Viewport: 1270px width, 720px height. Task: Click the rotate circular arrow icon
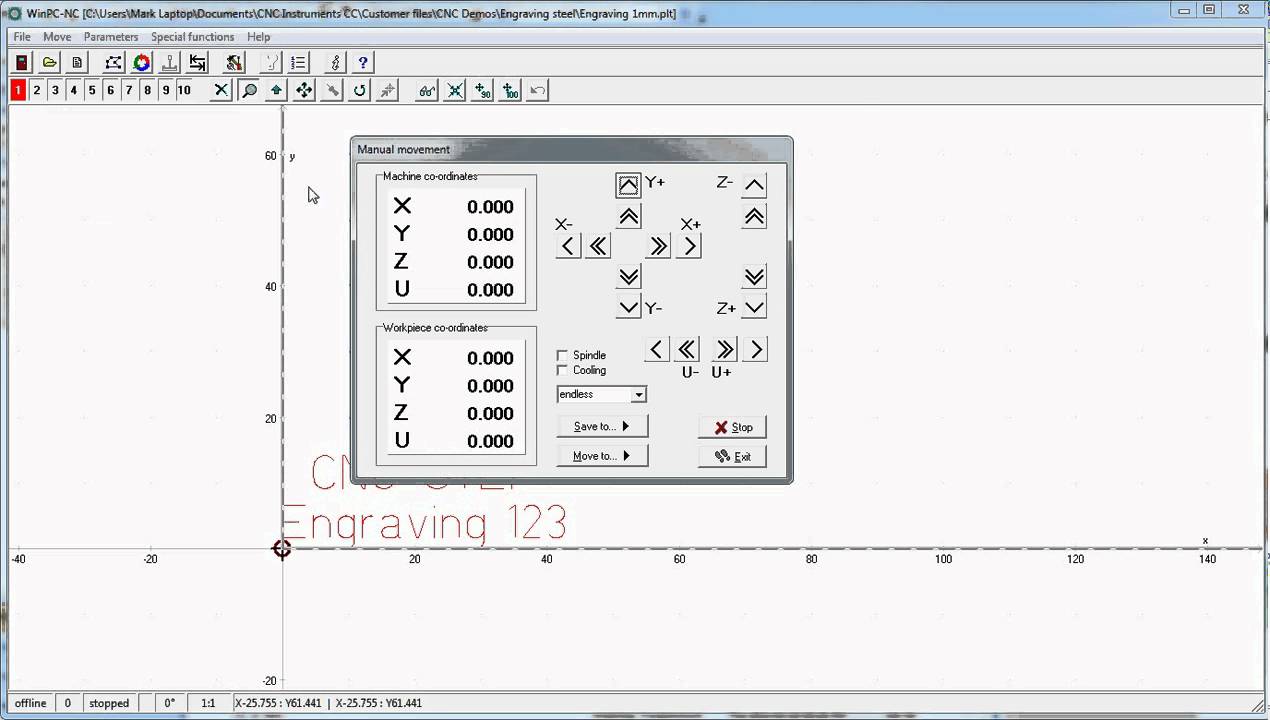coord(360,90)
